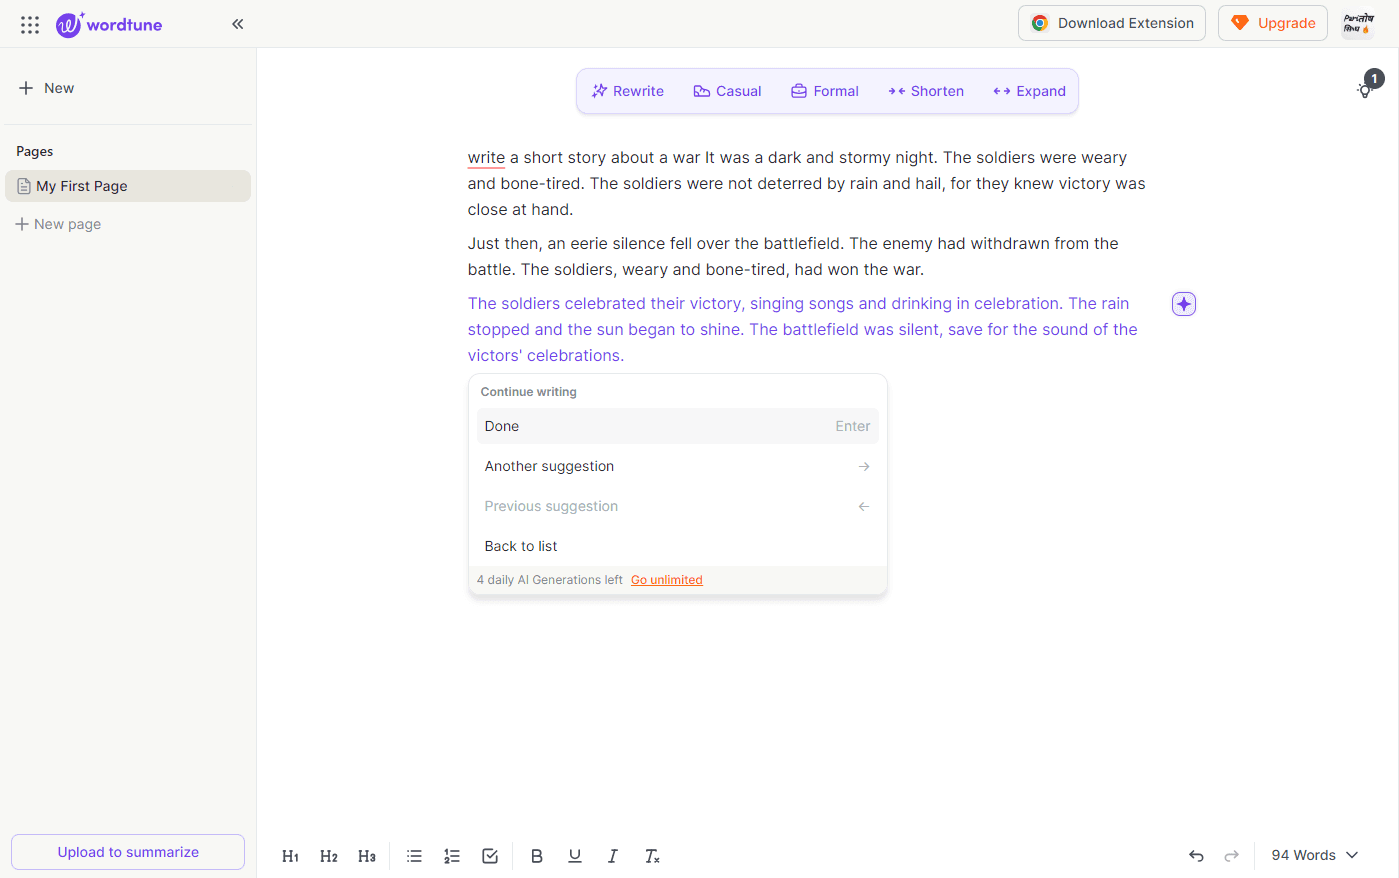The image size is (1399, 878).
Task: Select Another suggestion
Action: click(x=677, y=466)
